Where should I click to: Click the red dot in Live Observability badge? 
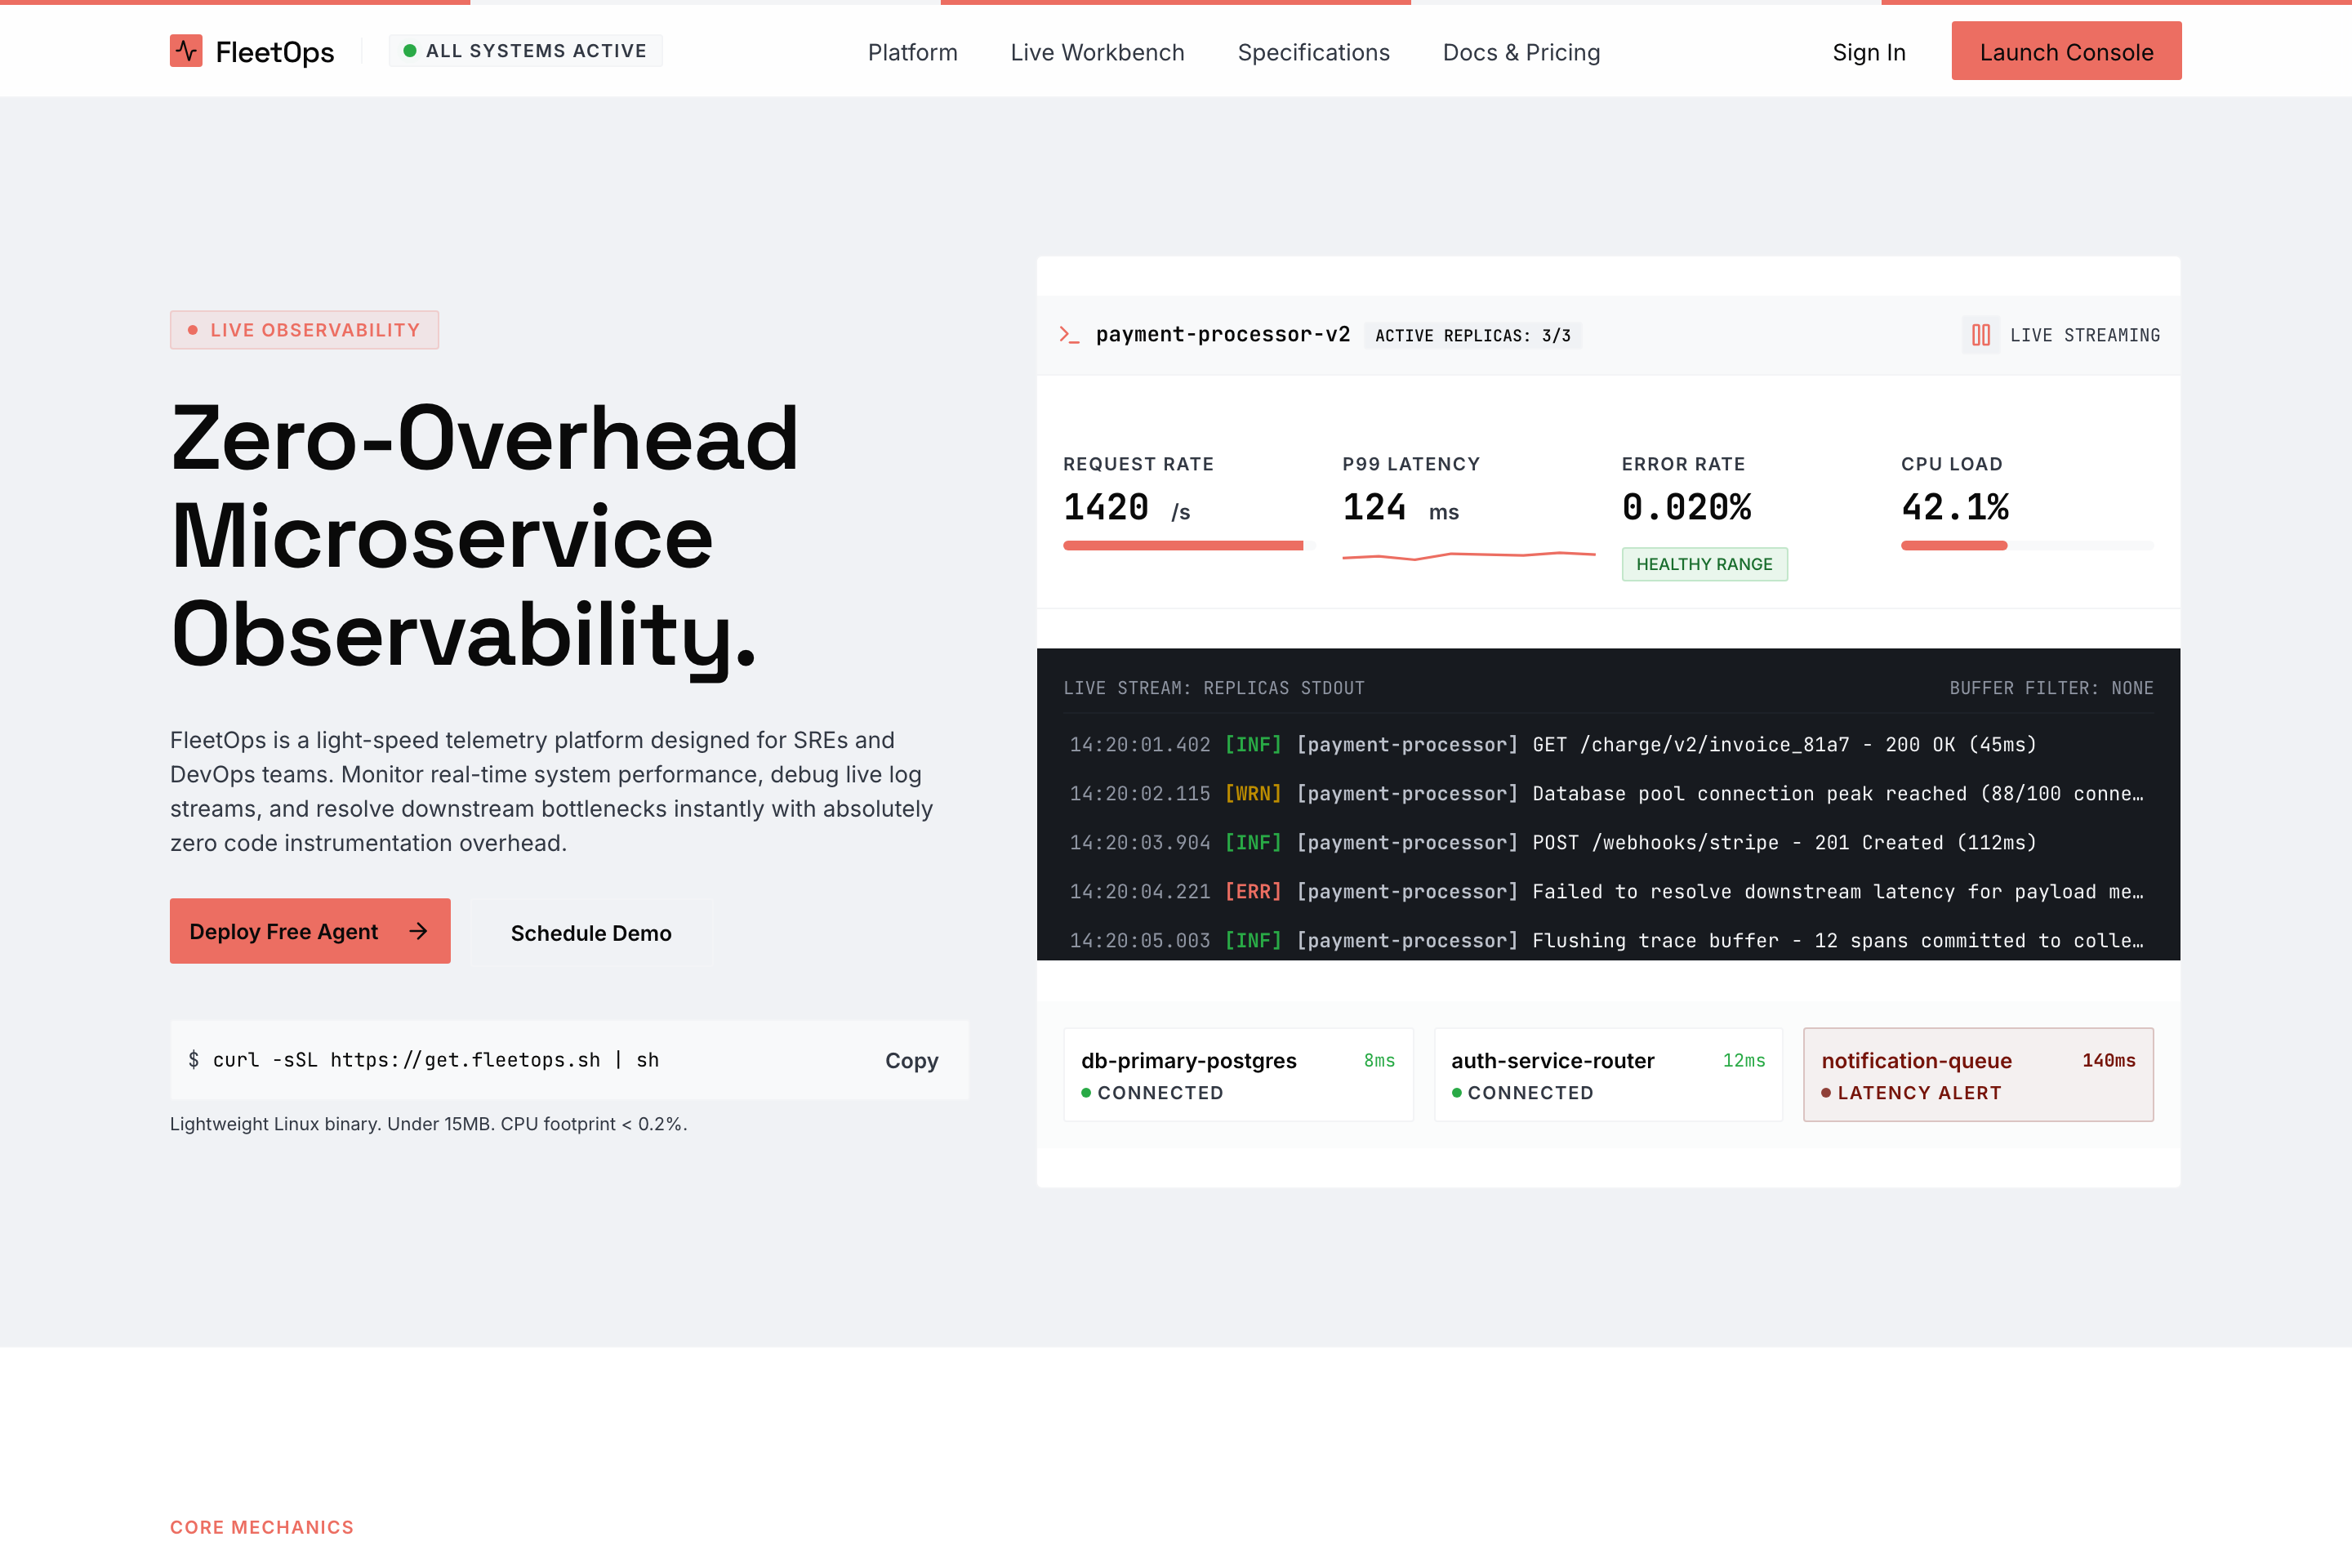tap(193, 330)
